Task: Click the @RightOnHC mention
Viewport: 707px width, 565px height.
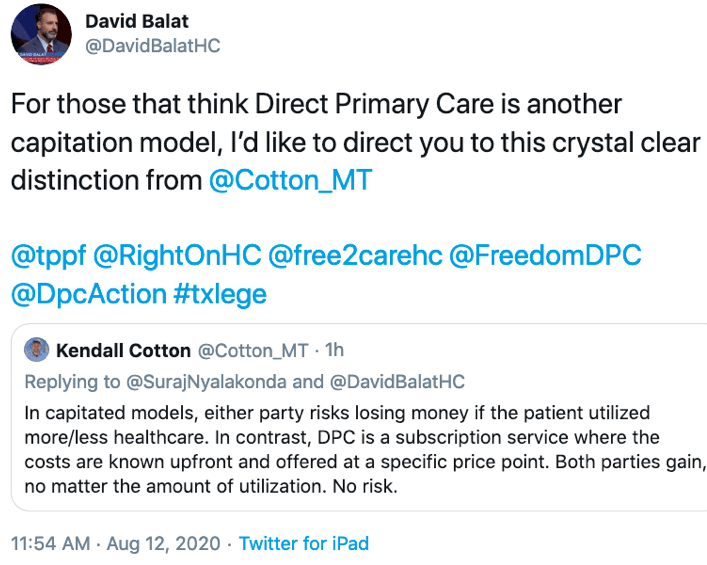Action: coord(177,256)
